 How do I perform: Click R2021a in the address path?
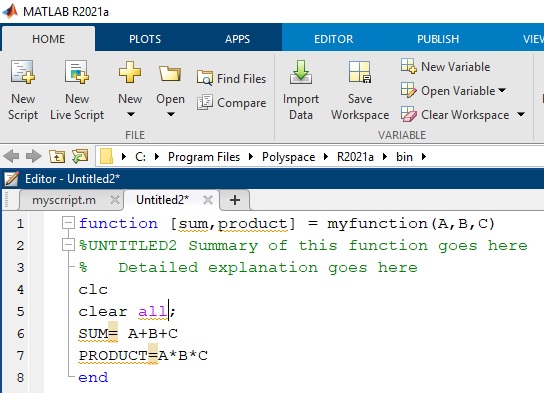355,157
